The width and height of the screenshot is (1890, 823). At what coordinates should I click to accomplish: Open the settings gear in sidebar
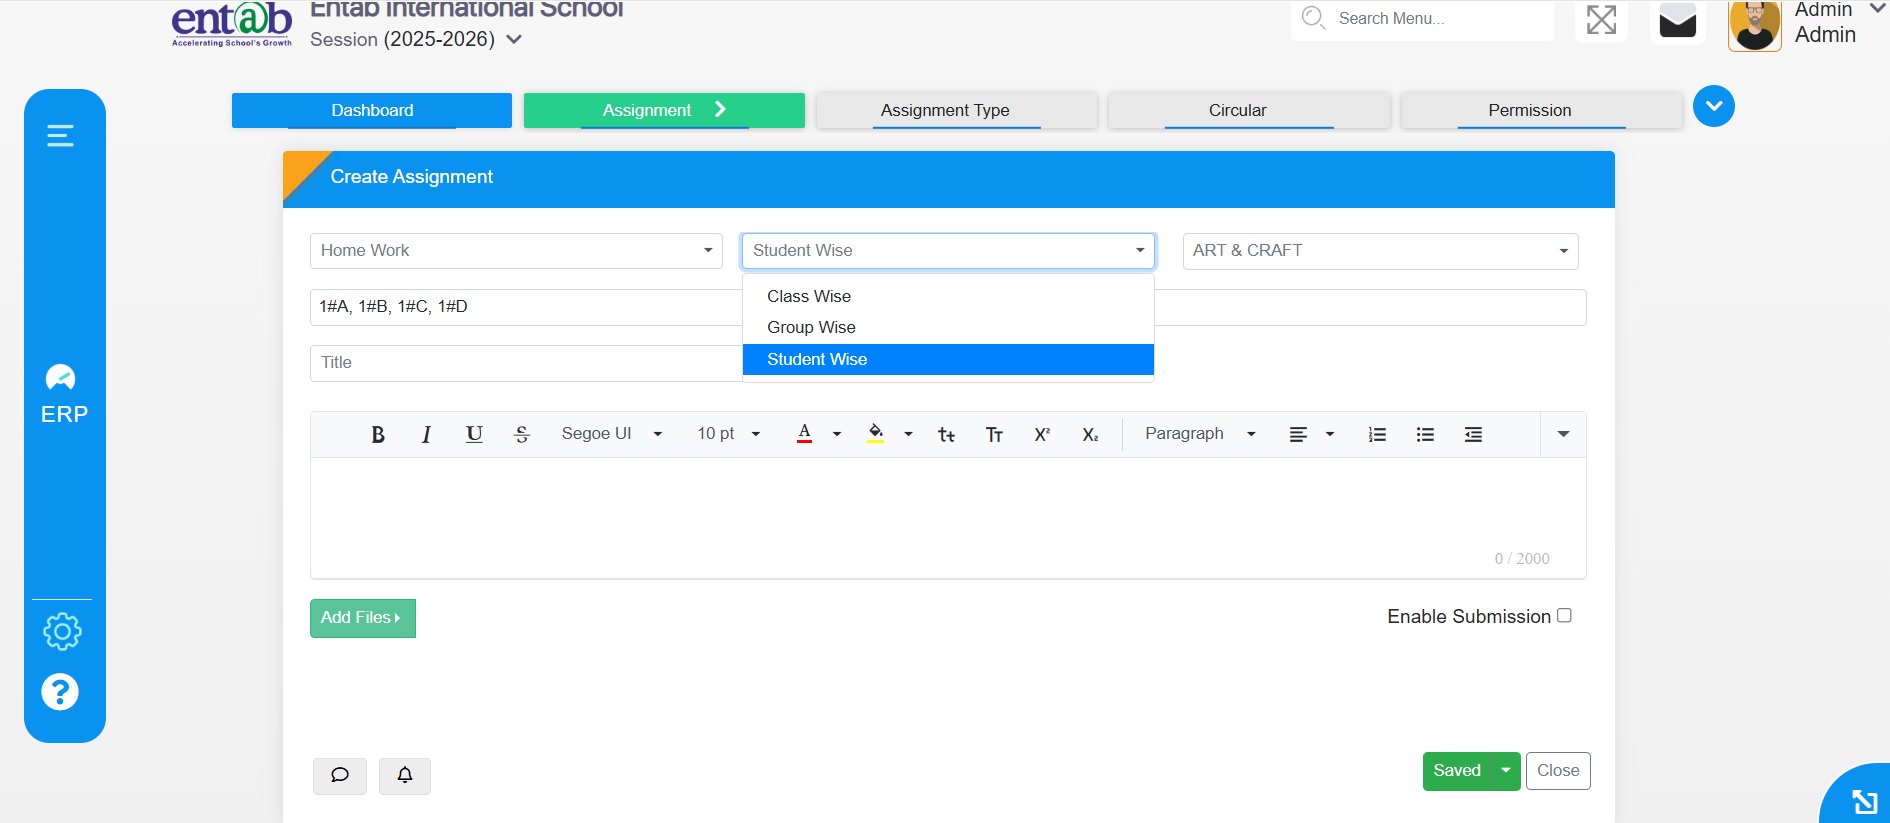tap(62, 631)
